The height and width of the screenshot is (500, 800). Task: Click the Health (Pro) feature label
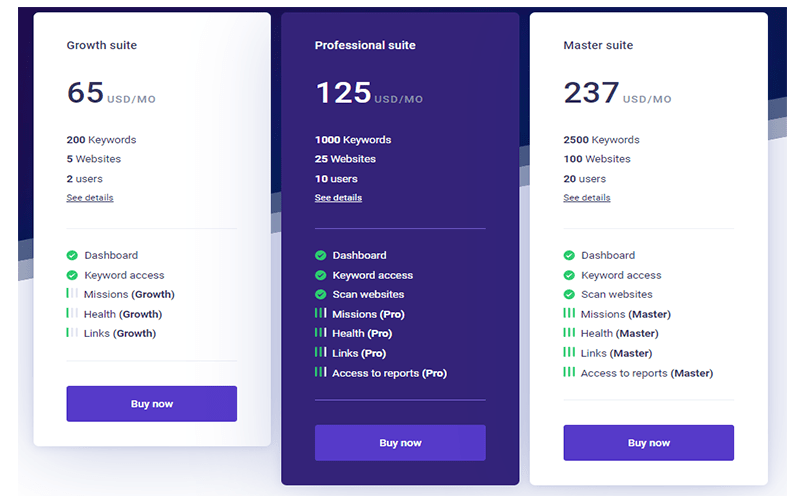point(362,333)
